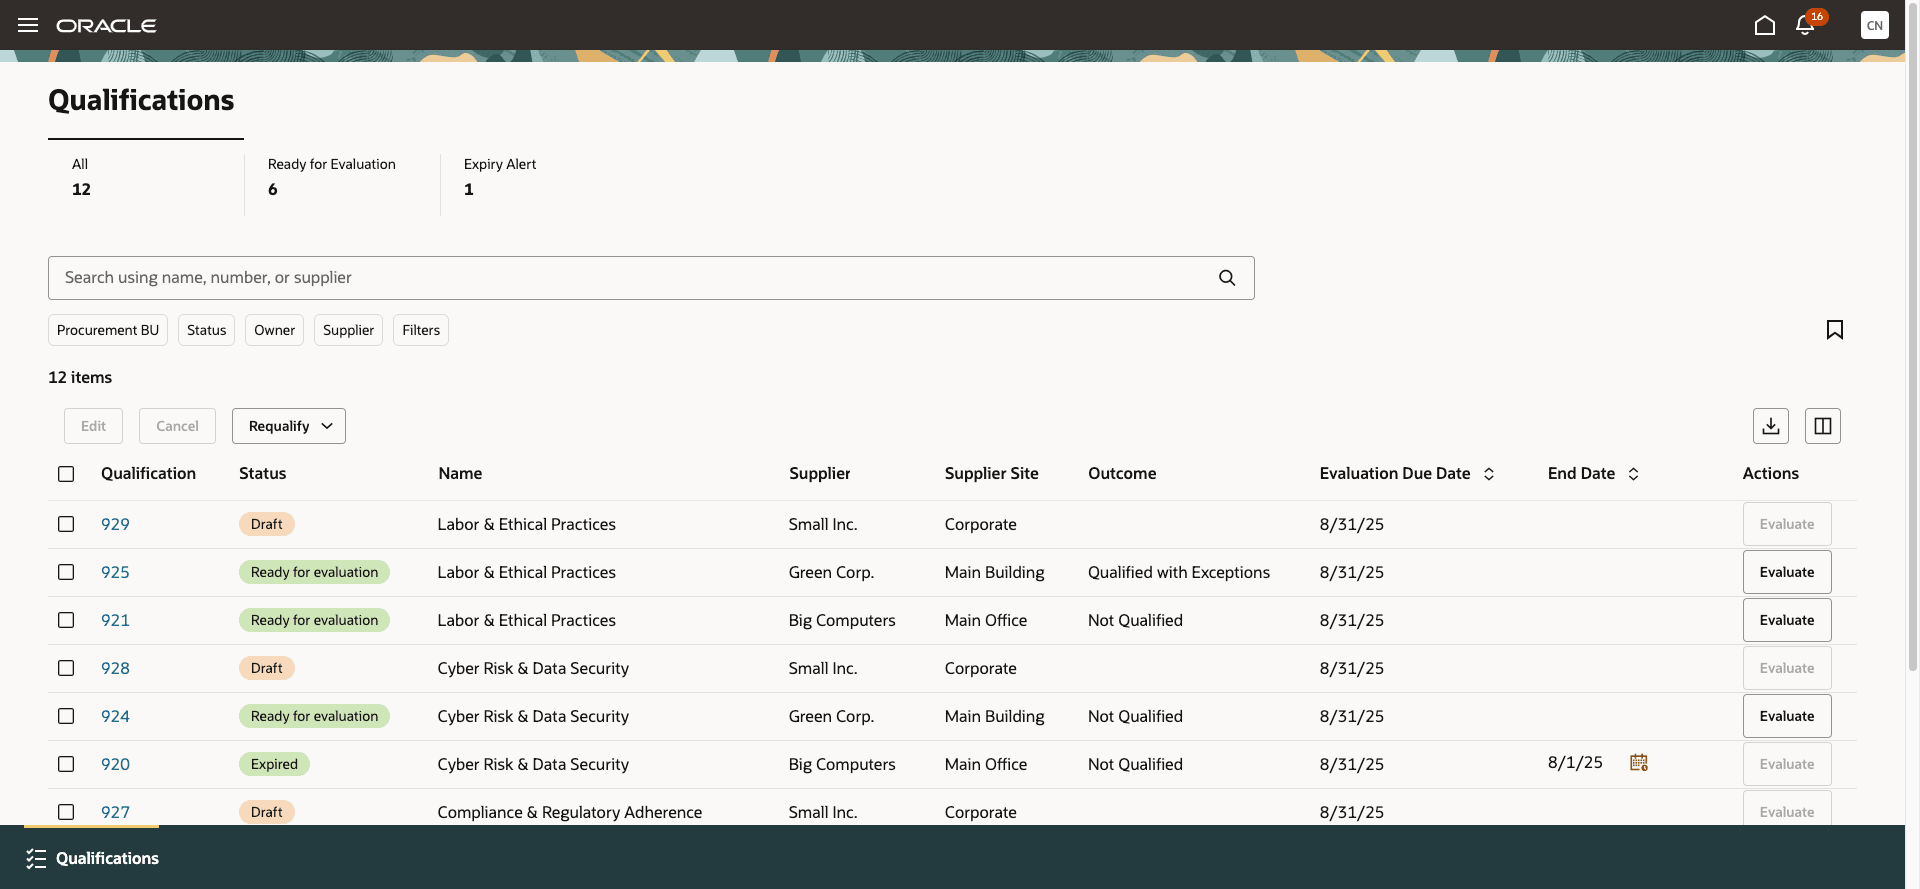Screen dimensions: 1920x889
Task: Select the row checkbox for 928
Action: coord(66,668)
